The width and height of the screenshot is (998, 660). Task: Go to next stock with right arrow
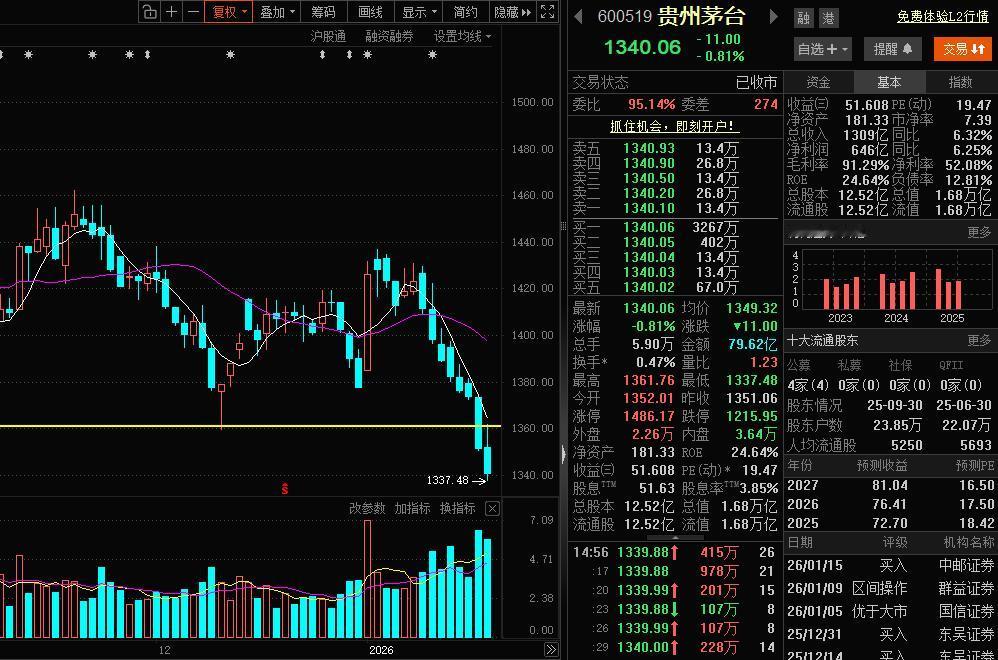click(x=773, y=16)
